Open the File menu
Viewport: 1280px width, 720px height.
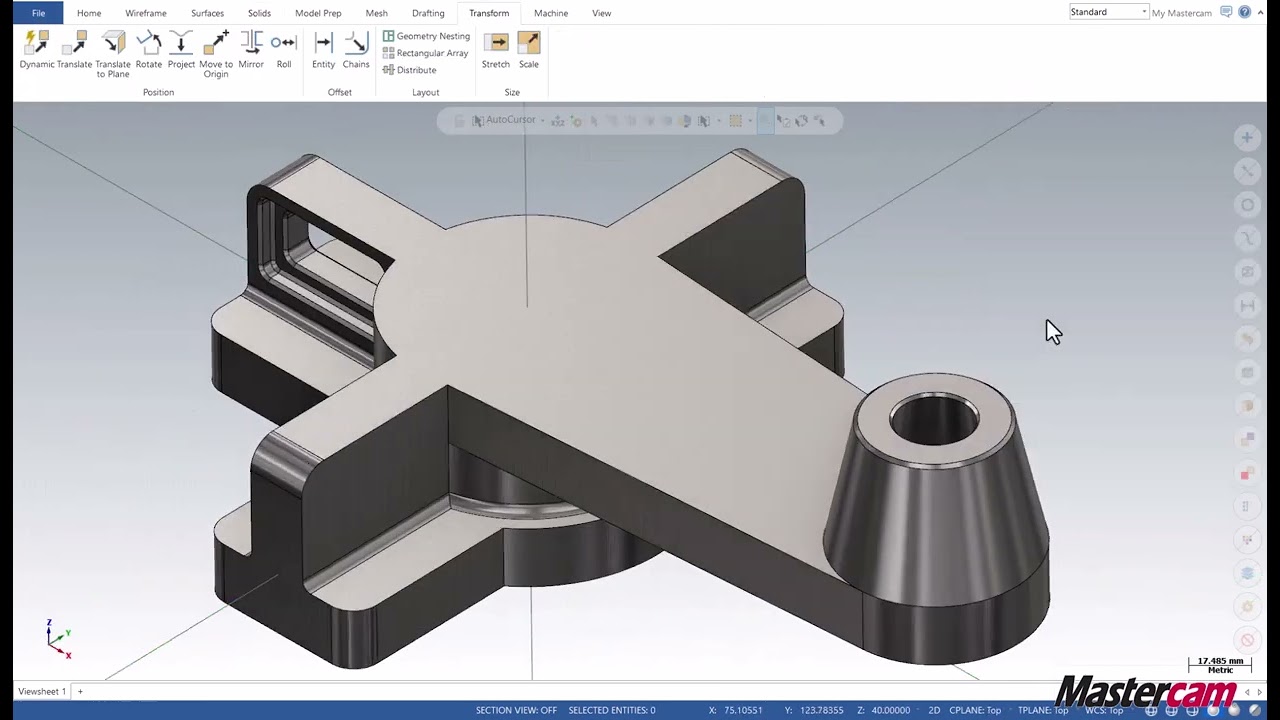pos(38,13)
